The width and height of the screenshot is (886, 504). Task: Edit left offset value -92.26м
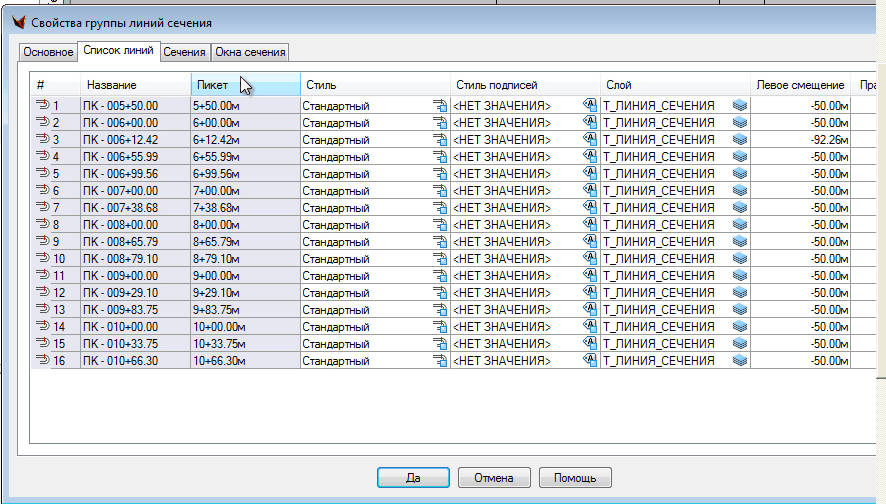(x=801, y=139)
